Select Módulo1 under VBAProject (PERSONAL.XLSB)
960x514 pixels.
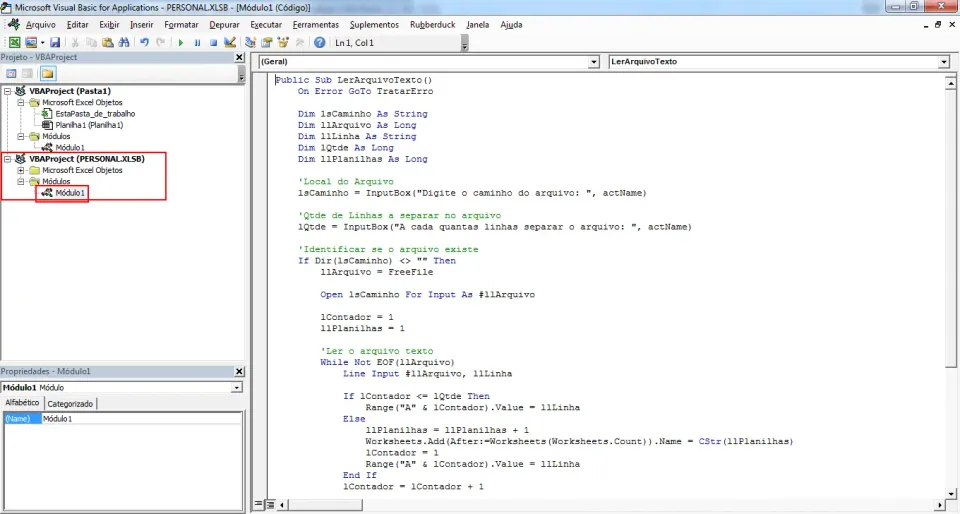70,193
